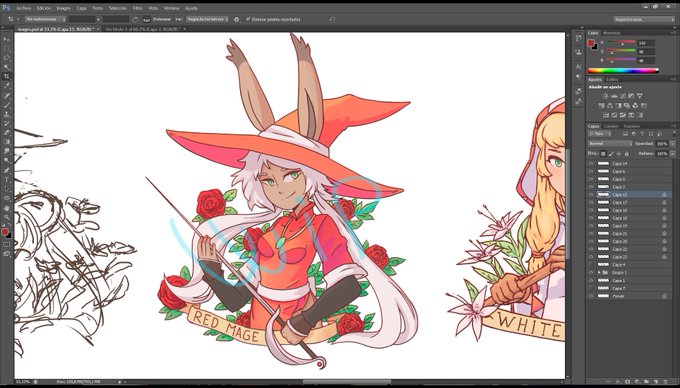
Task: Switch to the Sin título-1 document tab
Action: (x=143, y=29)
